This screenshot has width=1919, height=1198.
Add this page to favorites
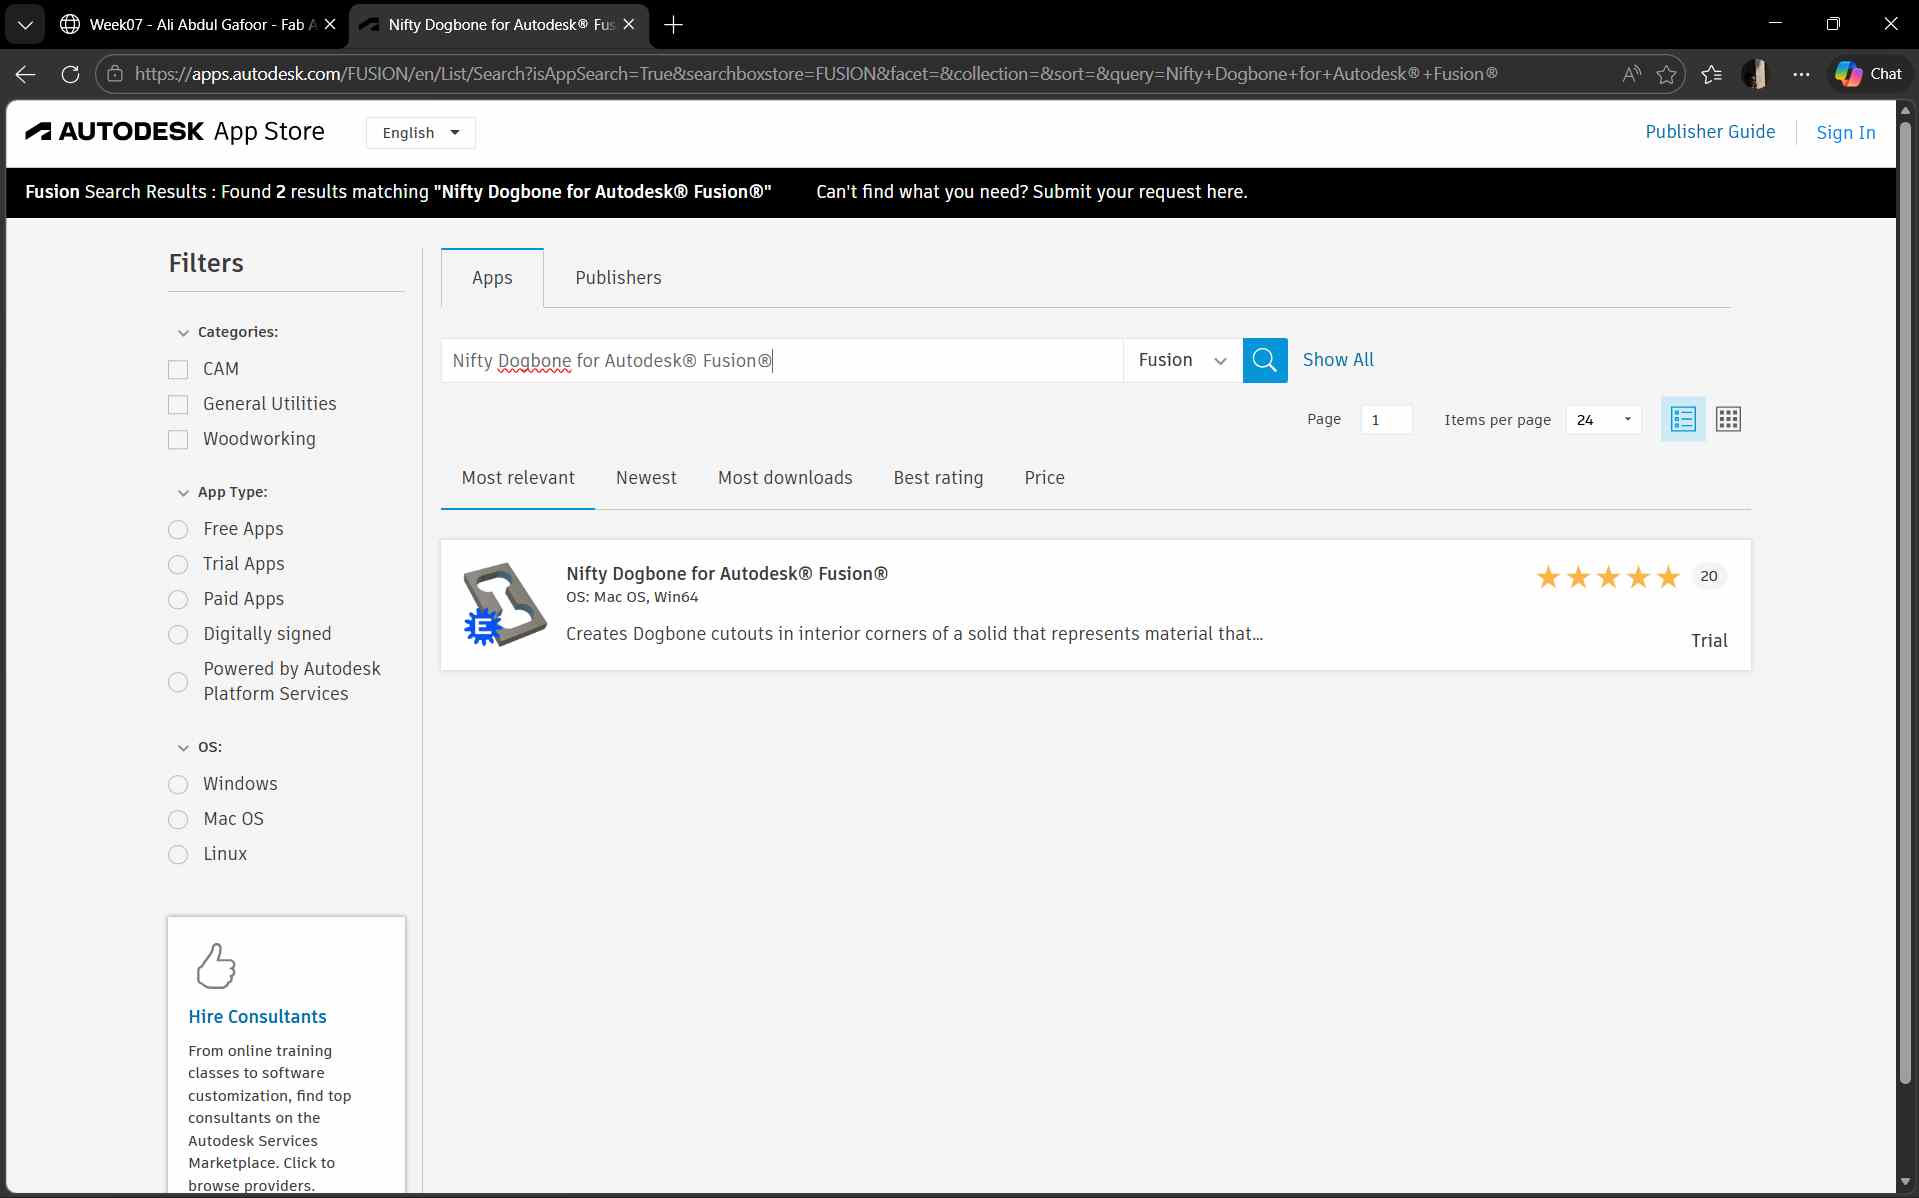1666,74
